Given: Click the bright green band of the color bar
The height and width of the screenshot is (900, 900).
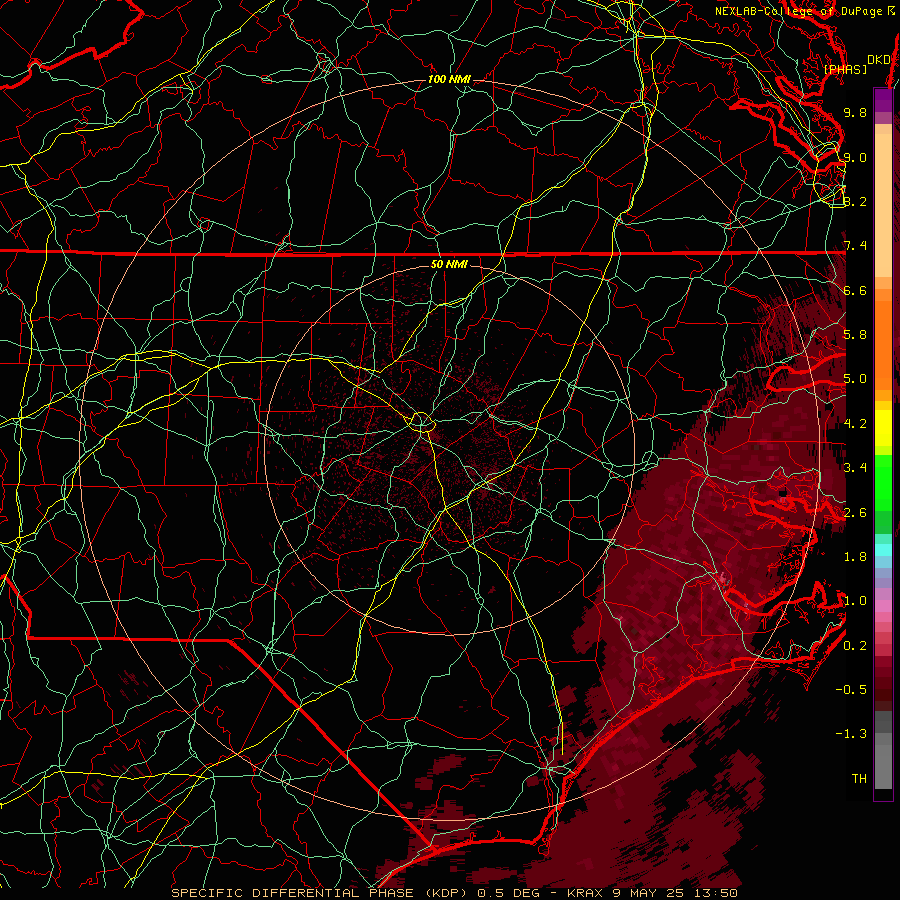Looking at the screenshot, I should click(883, 482).
